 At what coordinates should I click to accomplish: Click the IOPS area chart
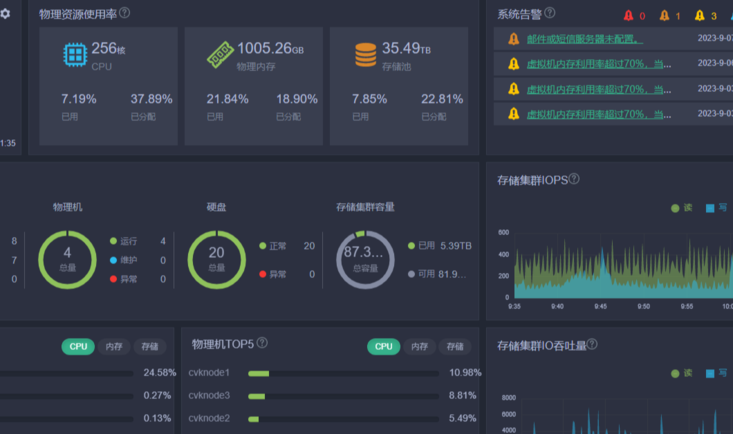click(x=624, y=267)
